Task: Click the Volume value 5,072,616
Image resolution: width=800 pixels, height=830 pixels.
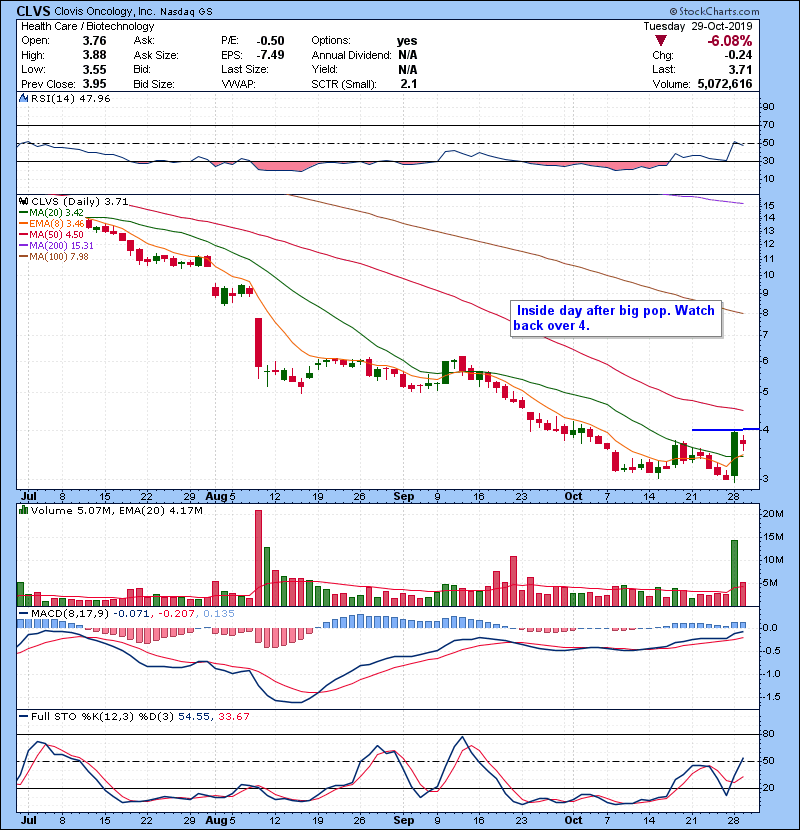Action: click(725, 84)
